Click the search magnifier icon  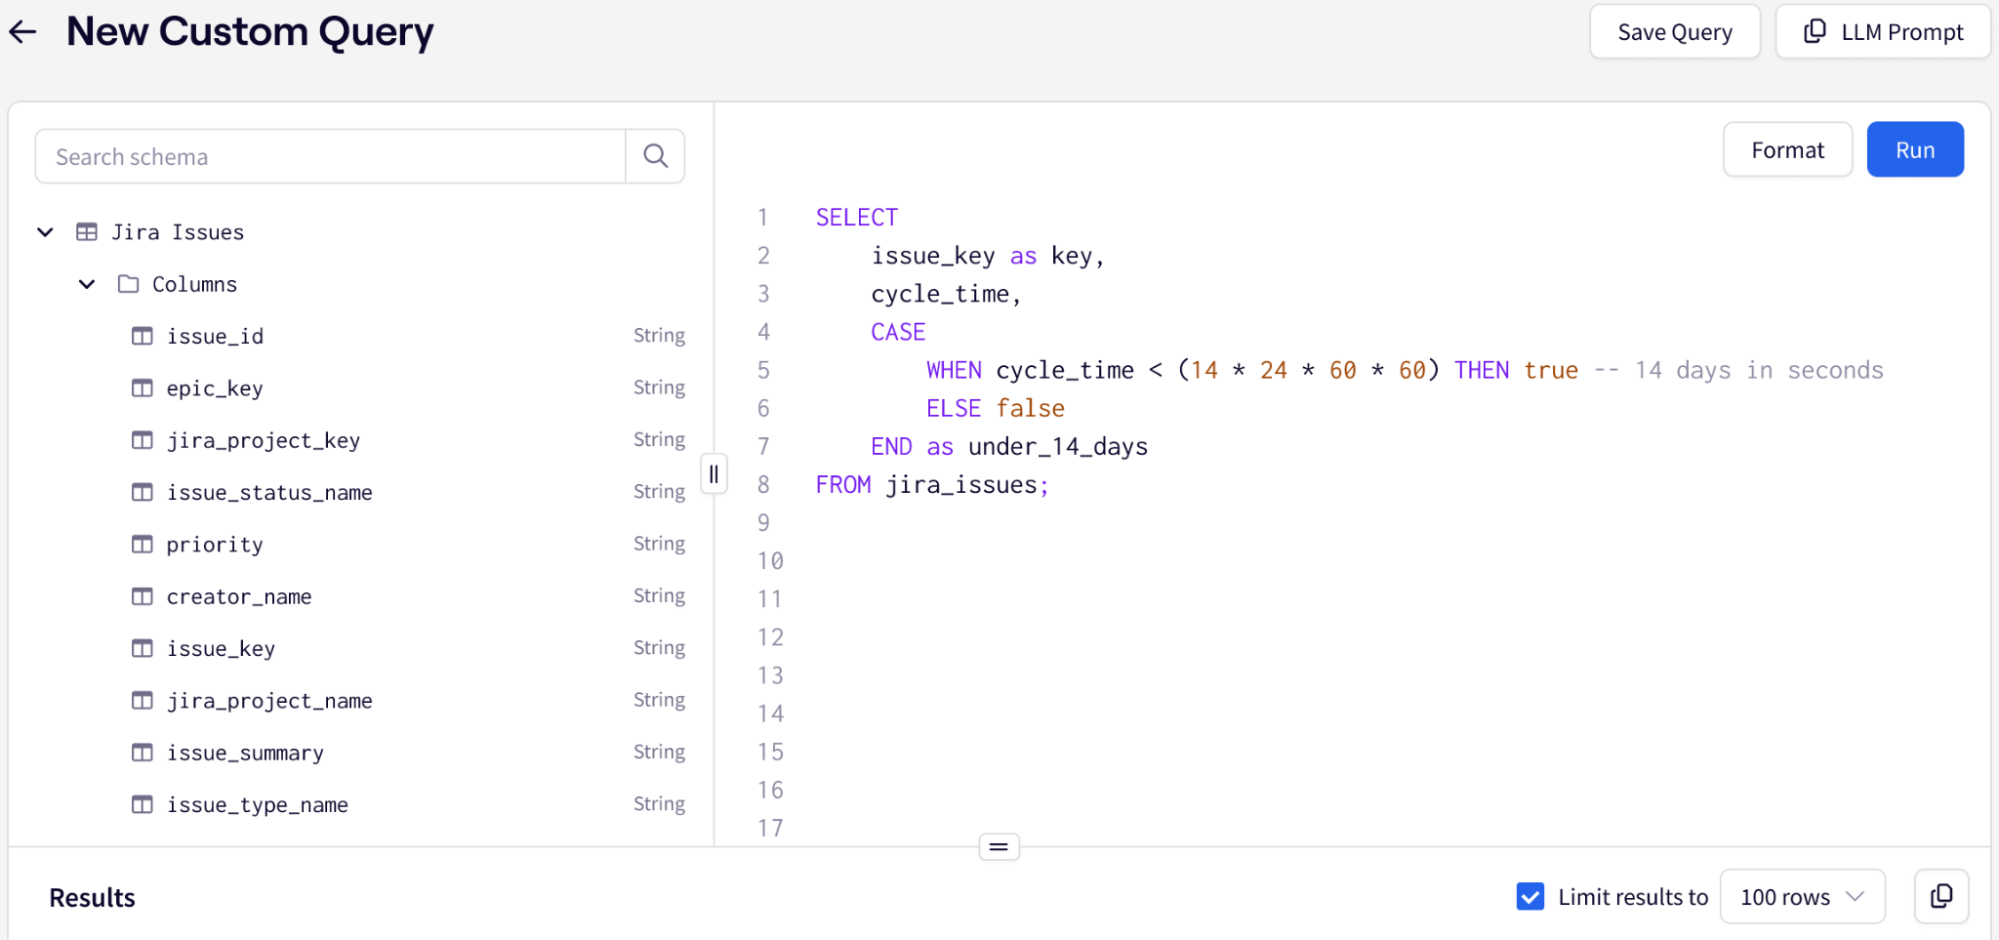[x=655, y=156]
